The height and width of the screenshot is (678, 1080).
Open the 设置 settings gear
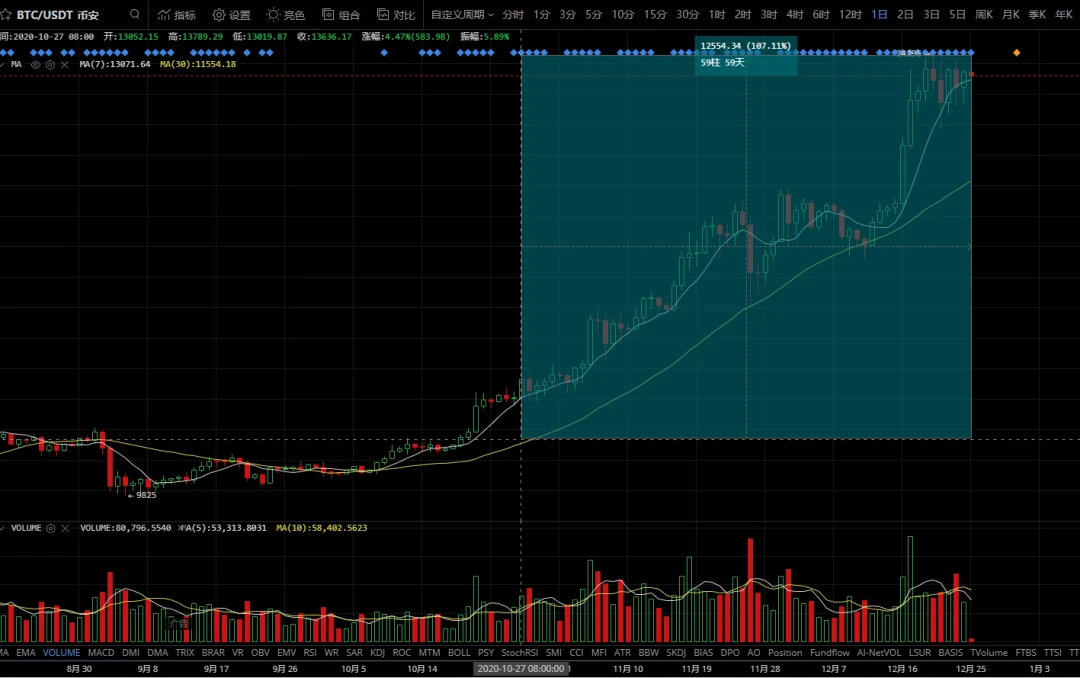point(231,14)
